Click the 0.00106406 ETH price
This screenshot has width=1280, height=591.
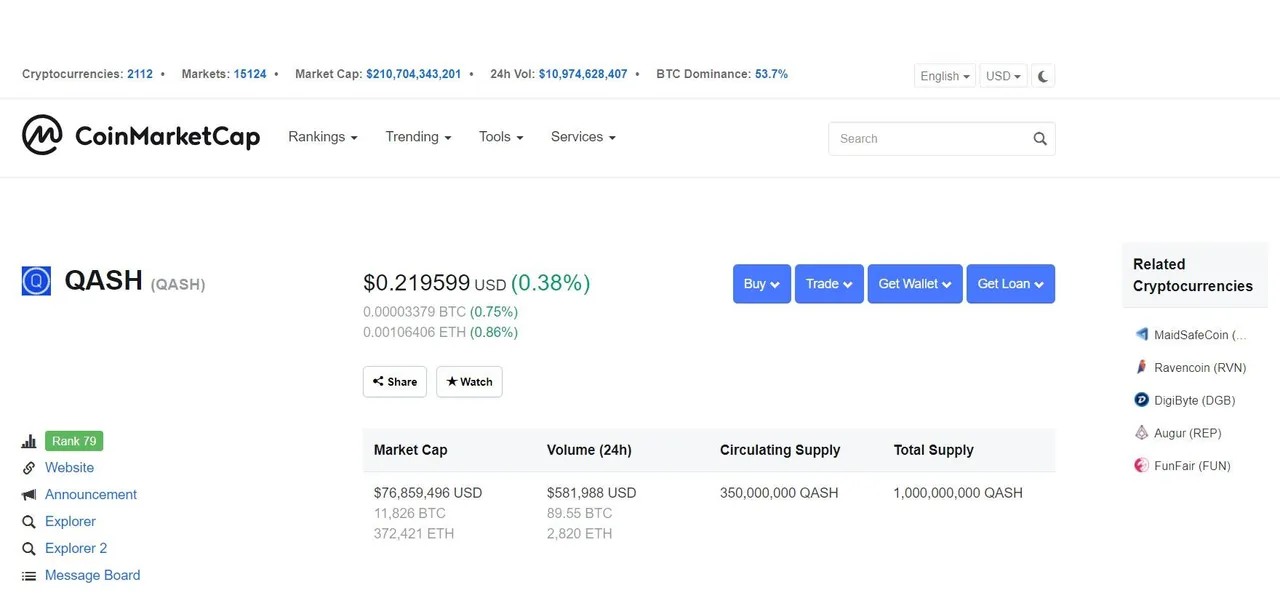415,332
